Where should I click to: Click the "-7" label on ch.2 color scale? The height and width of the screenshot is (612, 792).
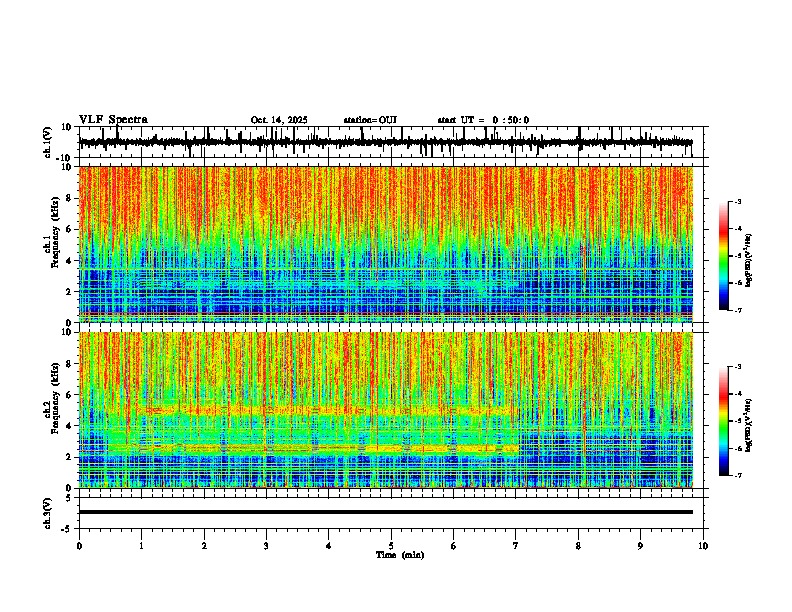(738, 475)
